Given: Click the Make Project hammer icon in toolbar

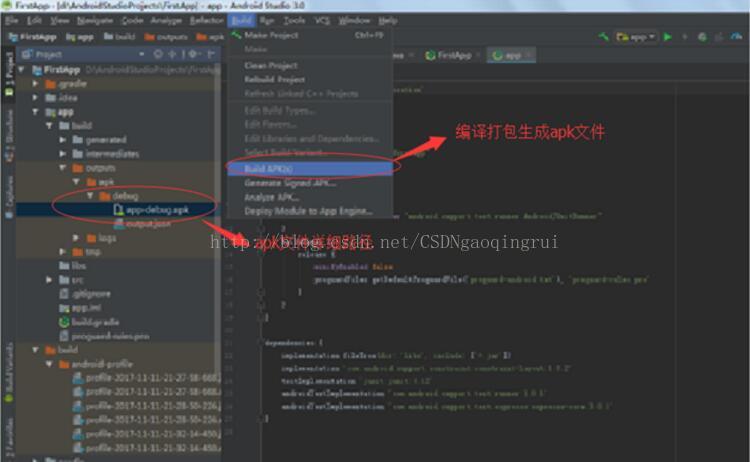Looking at the screenshot, I should [x=603, y=36].
